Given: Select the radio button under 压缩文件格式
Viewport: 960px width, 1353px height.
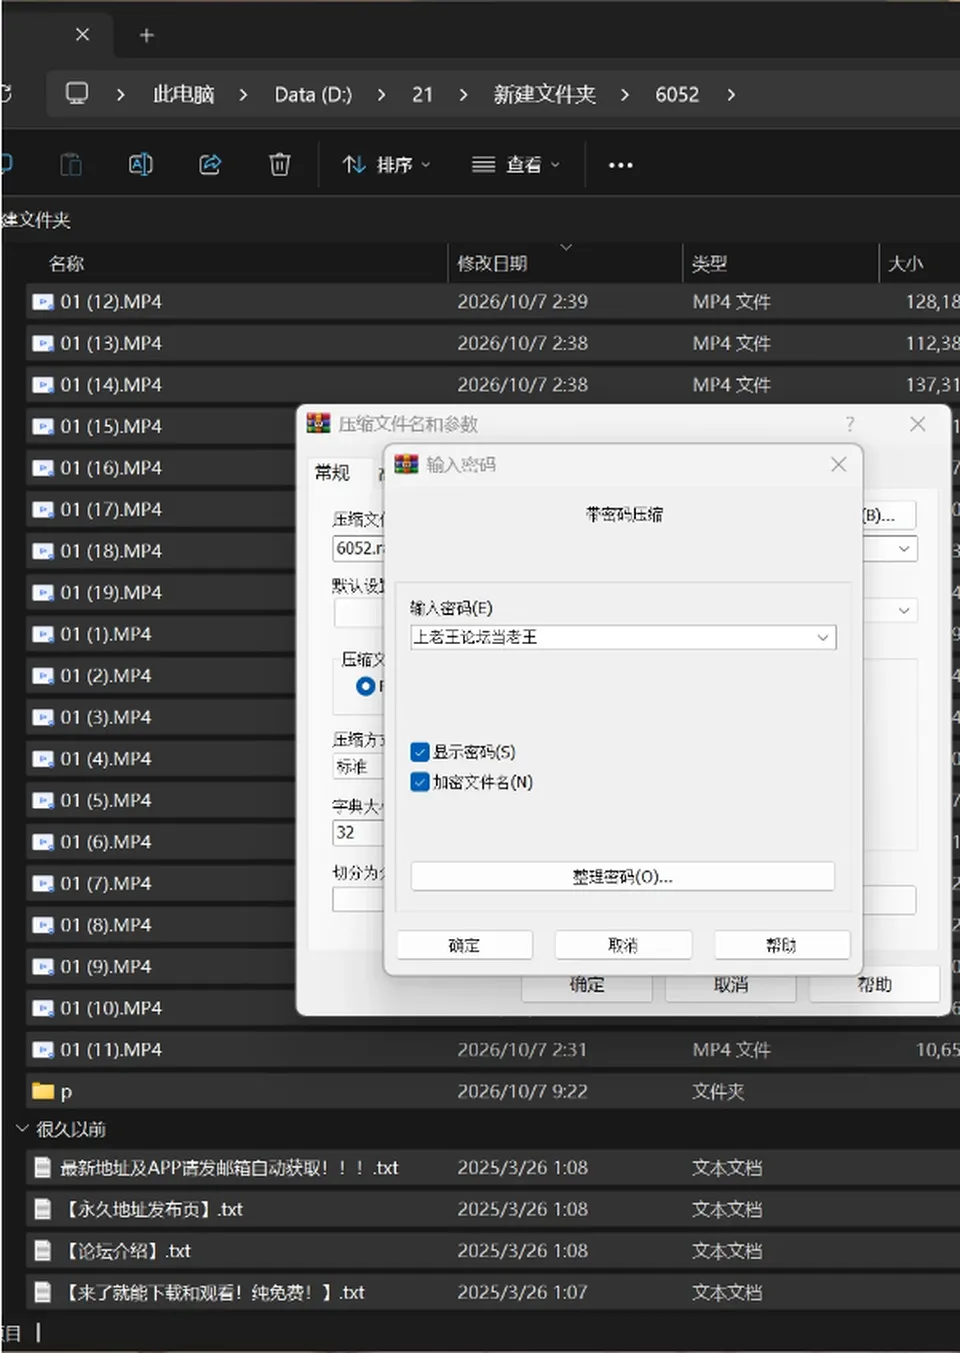Looking at the screenshot, I should click(366, 686).
